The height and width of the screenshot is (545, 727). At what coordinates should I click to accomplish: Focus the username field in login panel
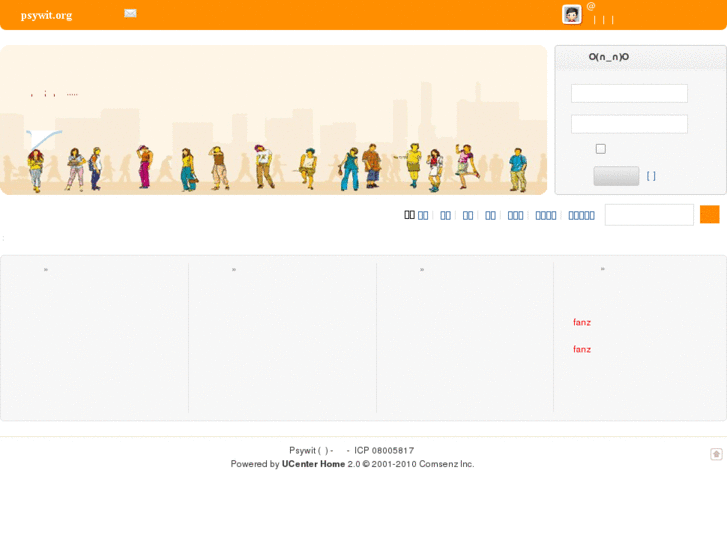pos(629,94)
